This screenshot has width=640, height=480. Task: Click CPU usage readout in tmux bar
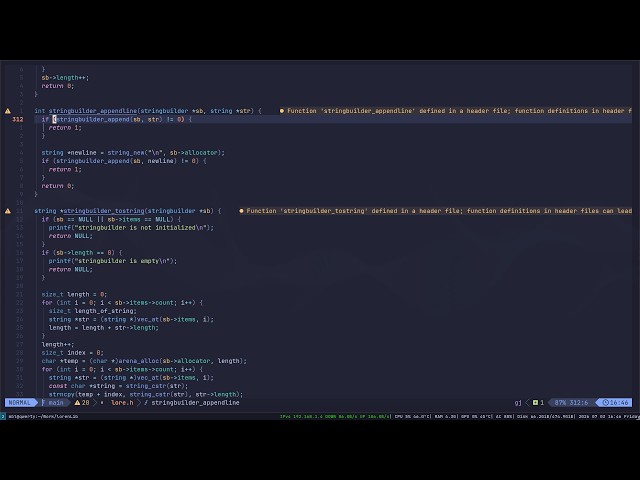tap(413, 416)
